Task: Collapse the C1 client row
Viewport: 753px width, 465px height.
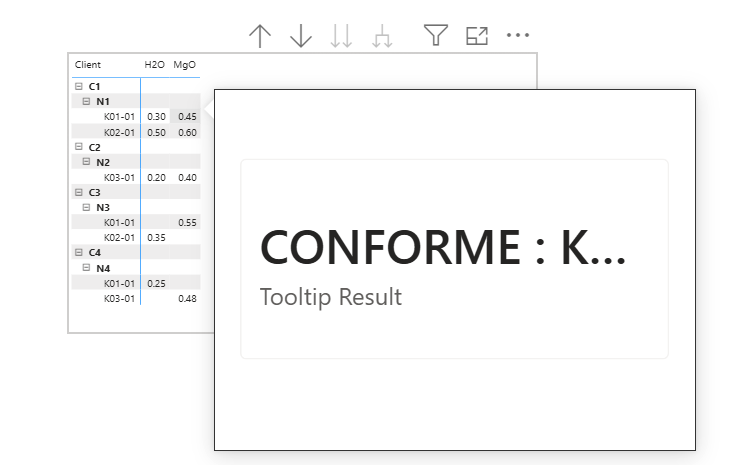Action: point(79,86)
